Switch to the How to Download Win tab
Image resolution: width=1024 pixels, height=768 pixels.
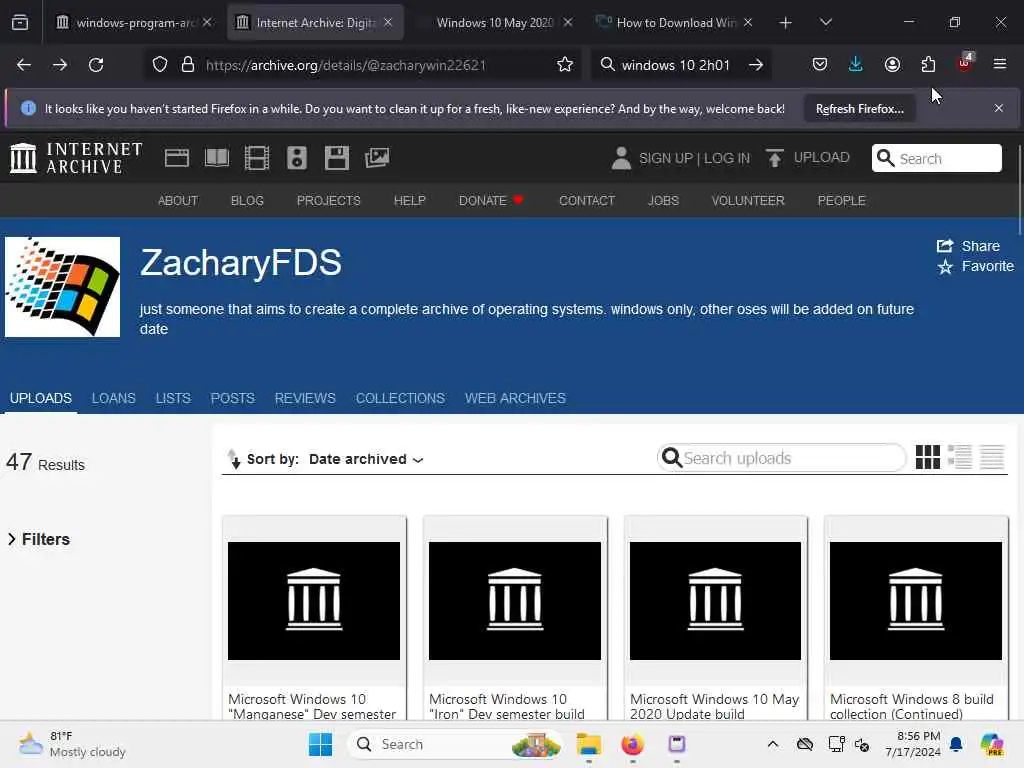click(x=675, y=23)
